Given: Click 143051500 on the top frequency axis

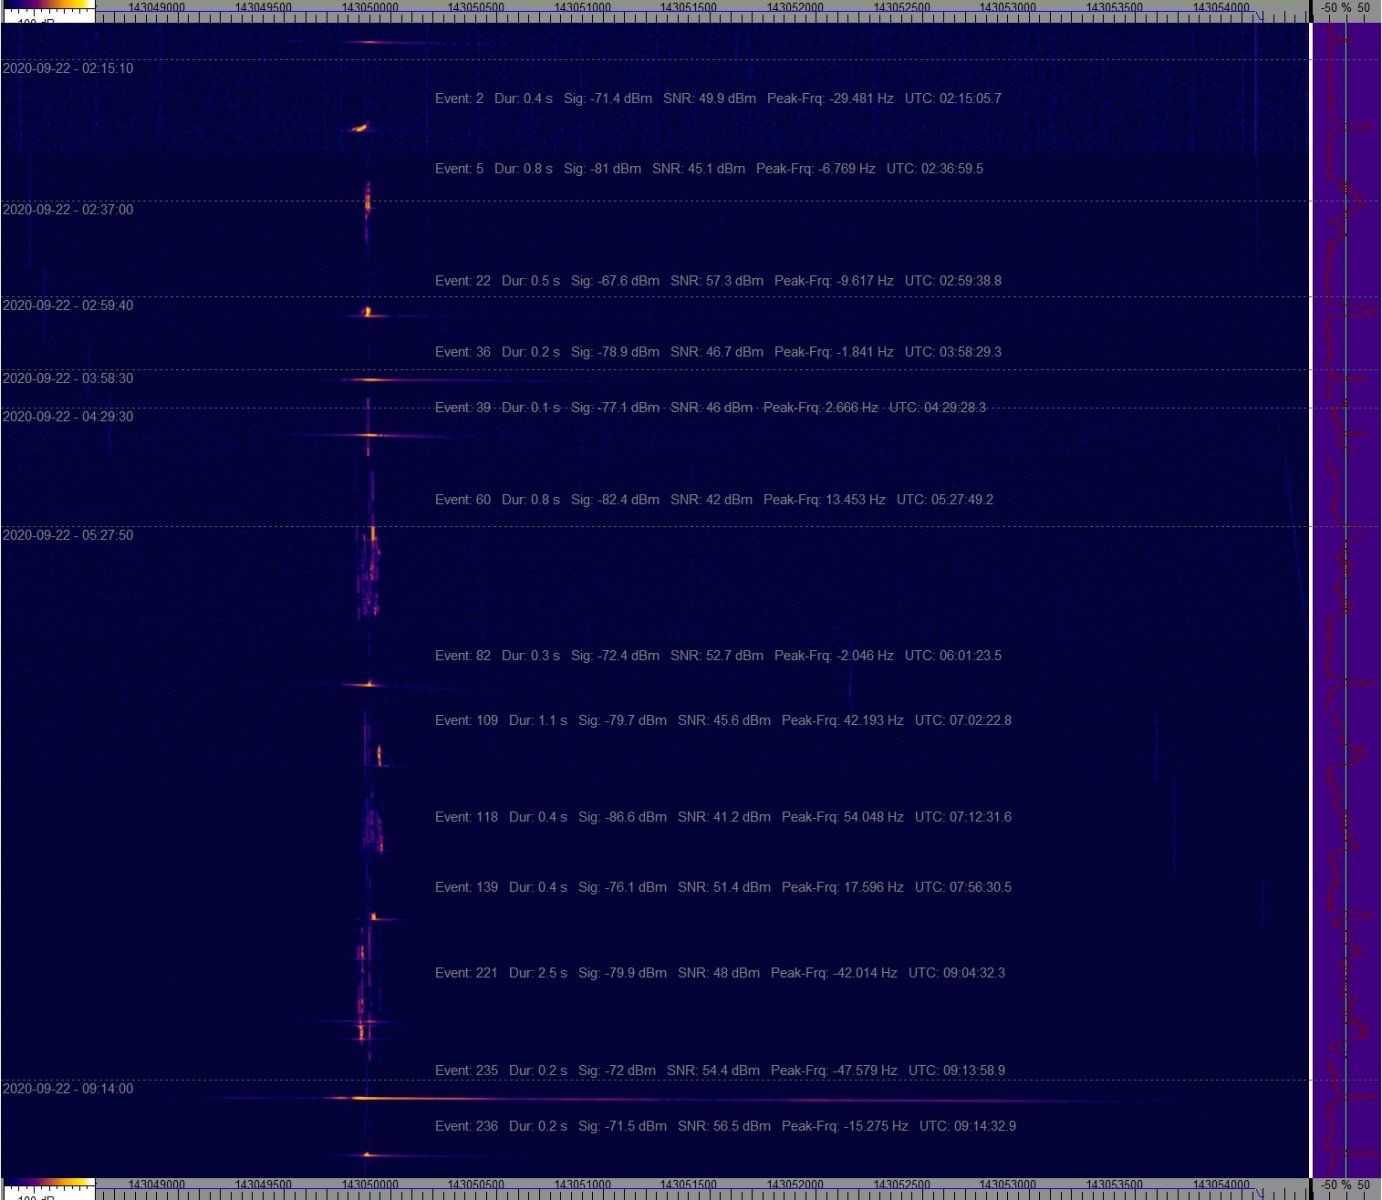Looking at the screenshot, I should click(689, 7).
